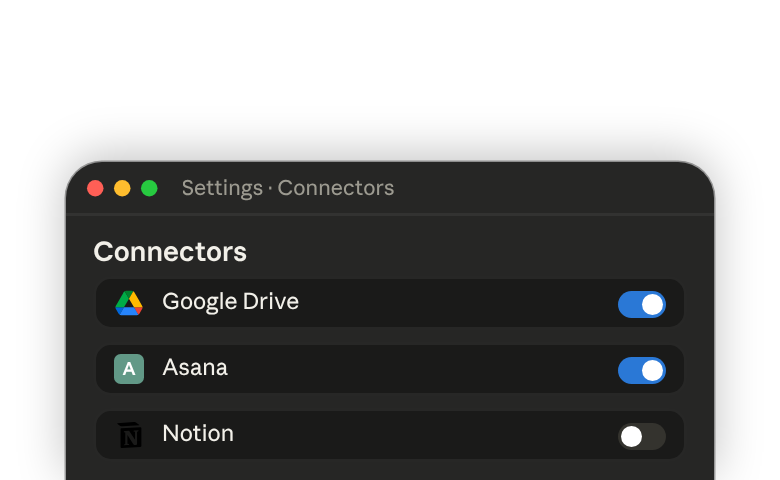Click the white knob of Notion switch
Viewport: 780px width, 480px height.
pyautogui.click(x=632, y=437)
